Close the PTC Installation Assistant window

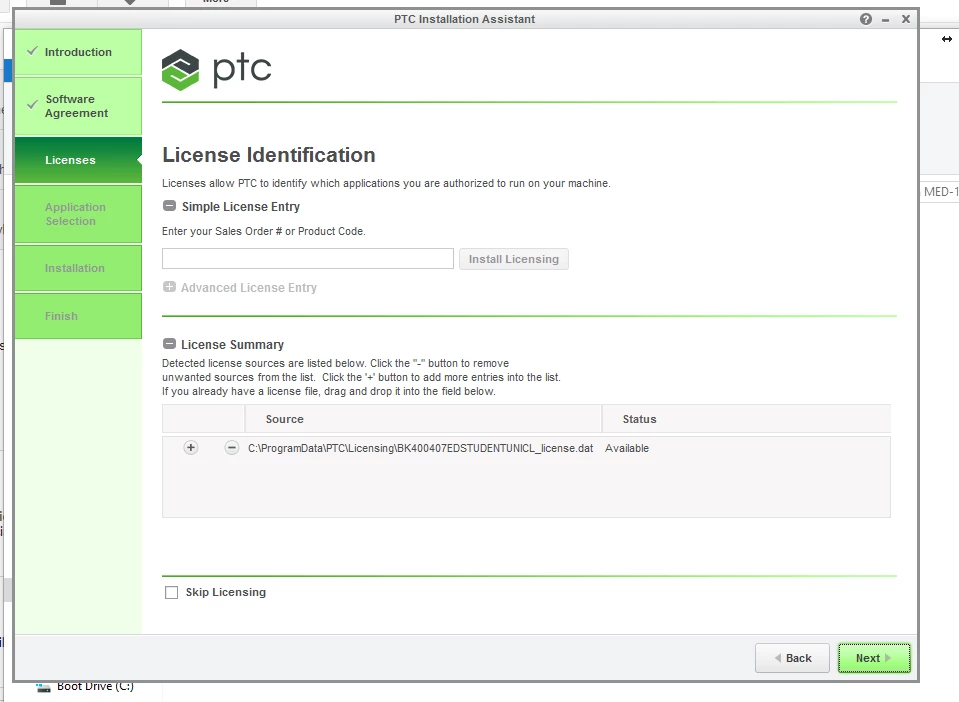tap(906, 19)
